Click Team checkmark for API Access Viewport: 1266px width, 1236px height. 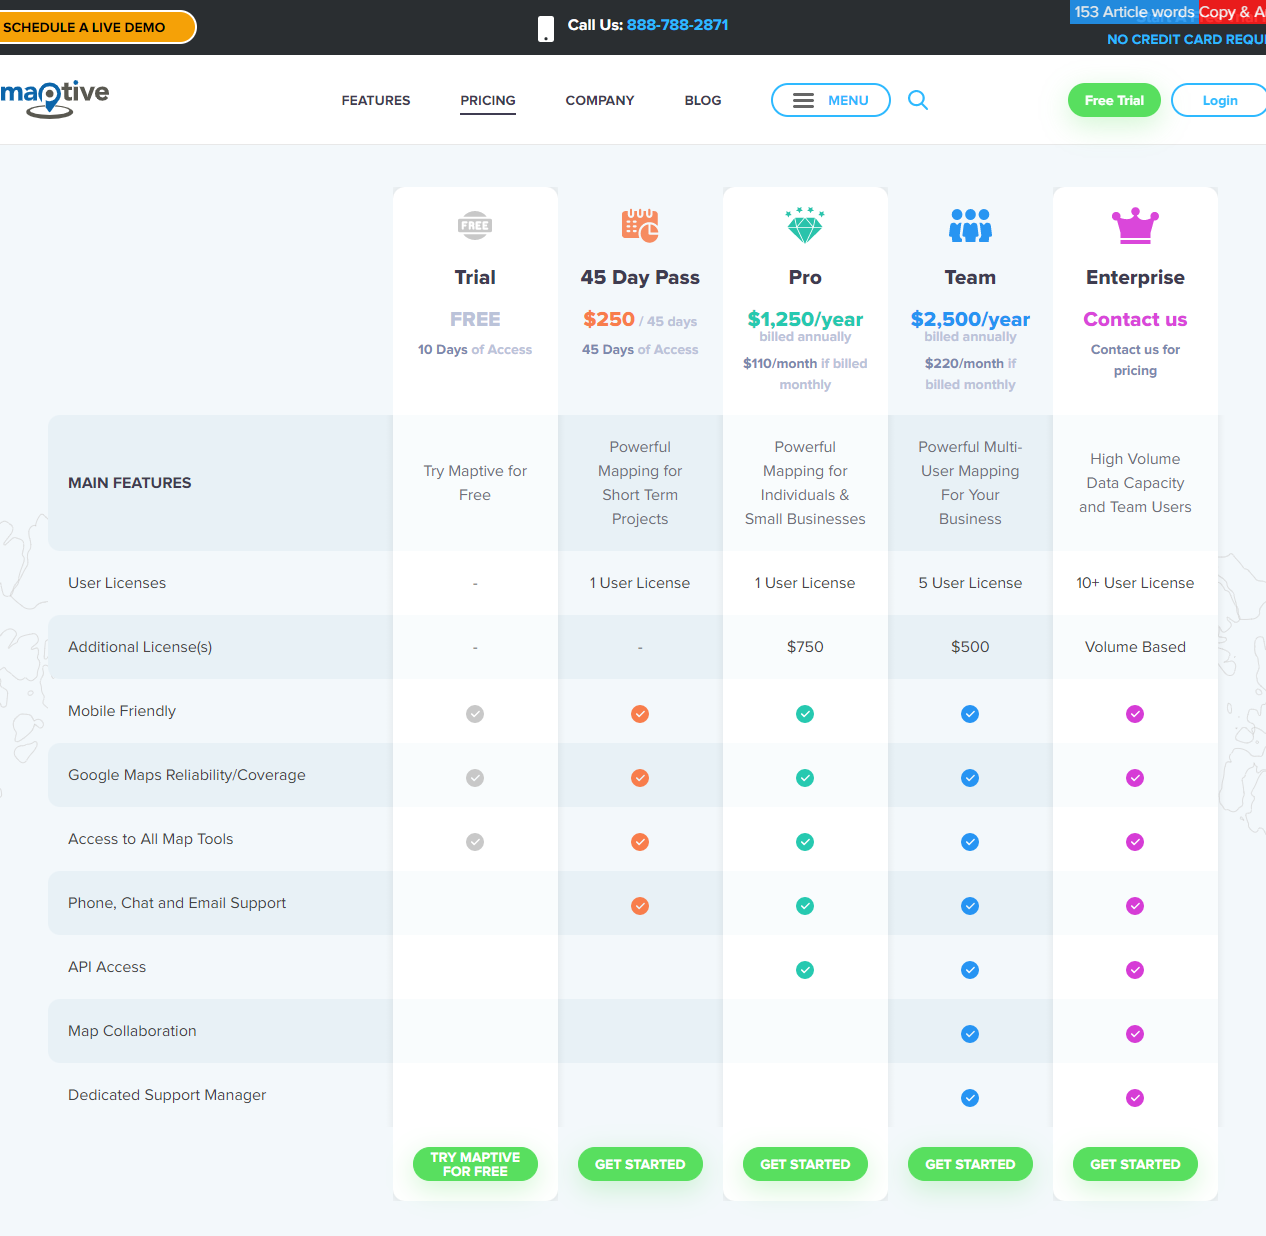970,970
